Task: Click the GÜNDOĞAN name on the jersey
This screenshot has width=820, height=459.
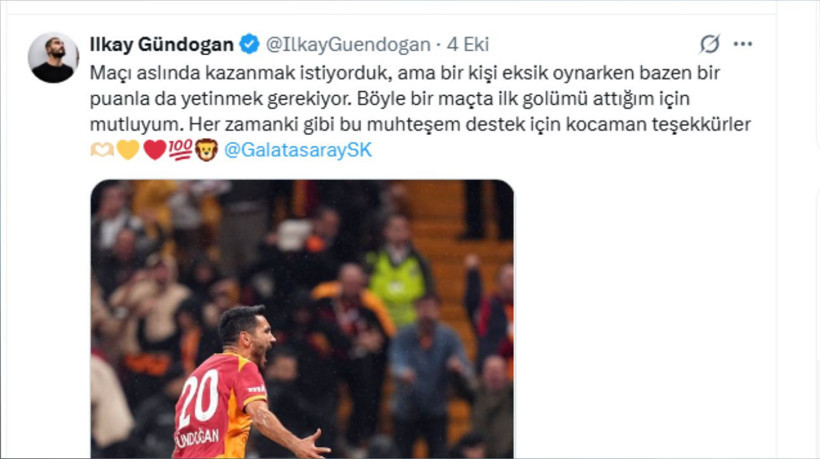Action: (197, 438)
